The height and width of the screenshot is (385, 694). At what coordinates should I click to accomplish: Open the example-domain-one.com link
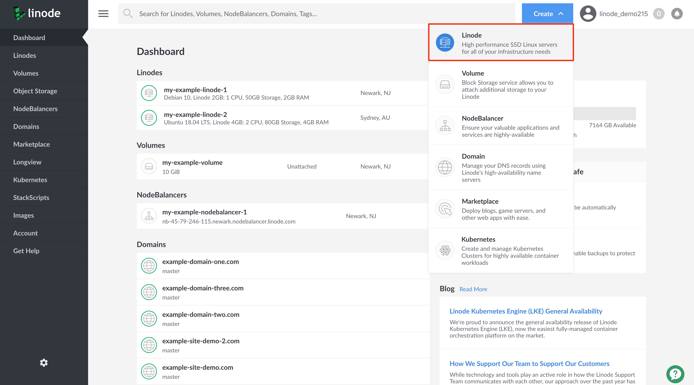pyautogui.click(x=200, y=262)
